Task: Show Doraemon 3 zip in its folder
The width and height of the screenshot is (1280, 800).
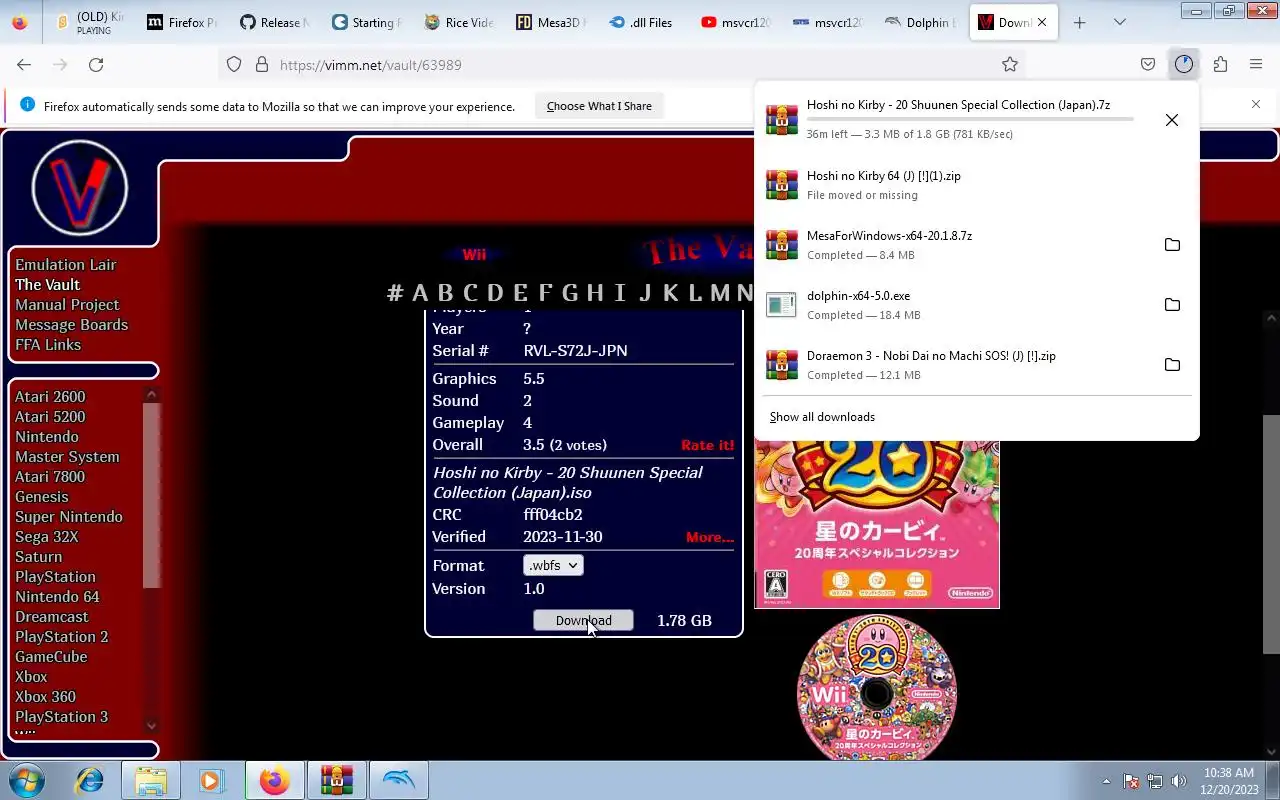Action: (x=1172, y=365)
